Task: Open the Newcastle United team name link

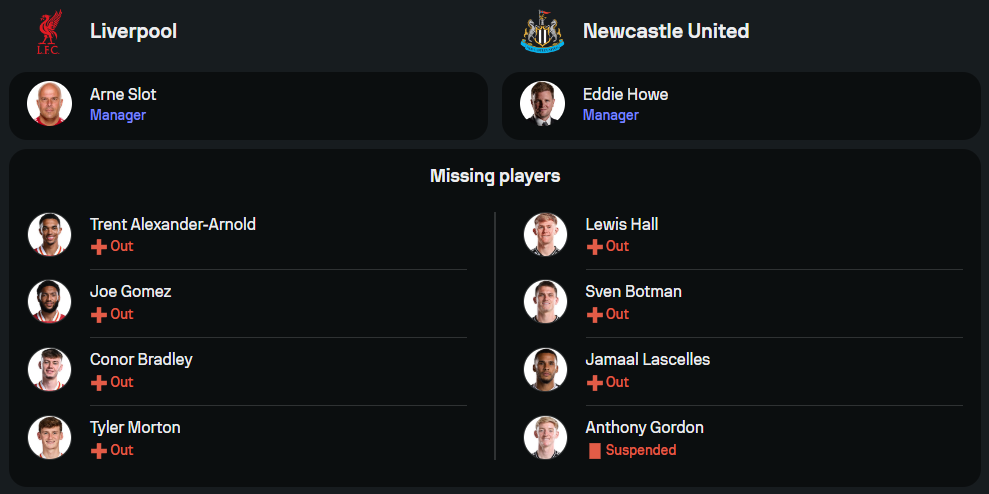Action: (665, 31)
